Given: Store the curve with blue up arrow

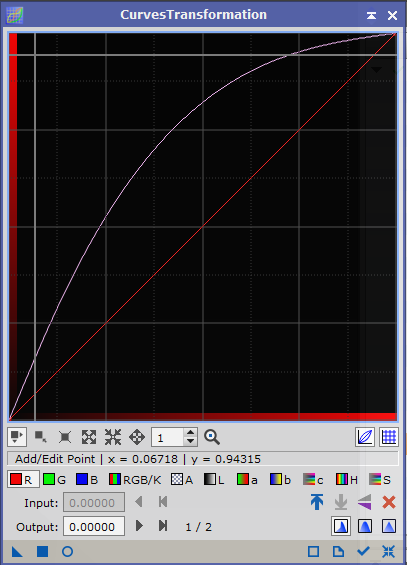Looking at the screenshot, I should 317,502.
